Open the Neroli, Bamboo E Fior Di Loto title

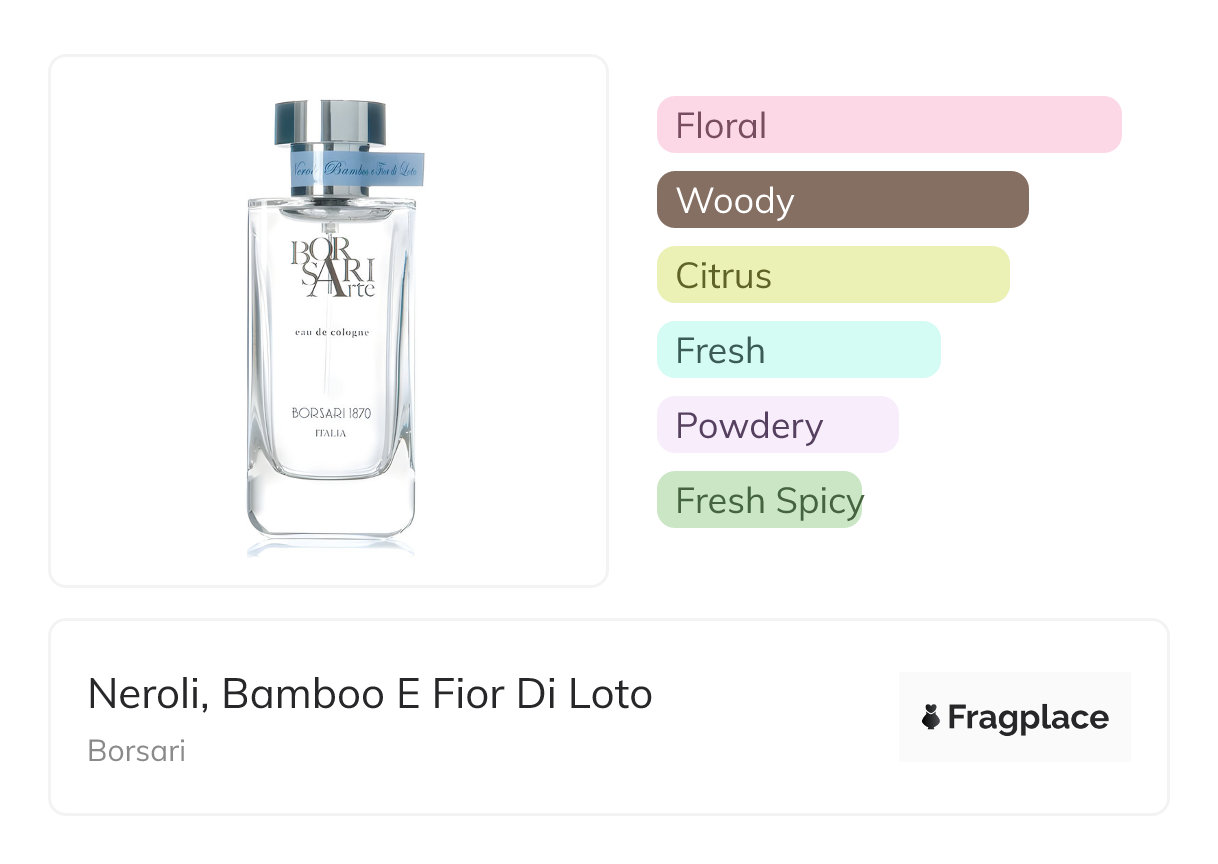tap(370, 694)
